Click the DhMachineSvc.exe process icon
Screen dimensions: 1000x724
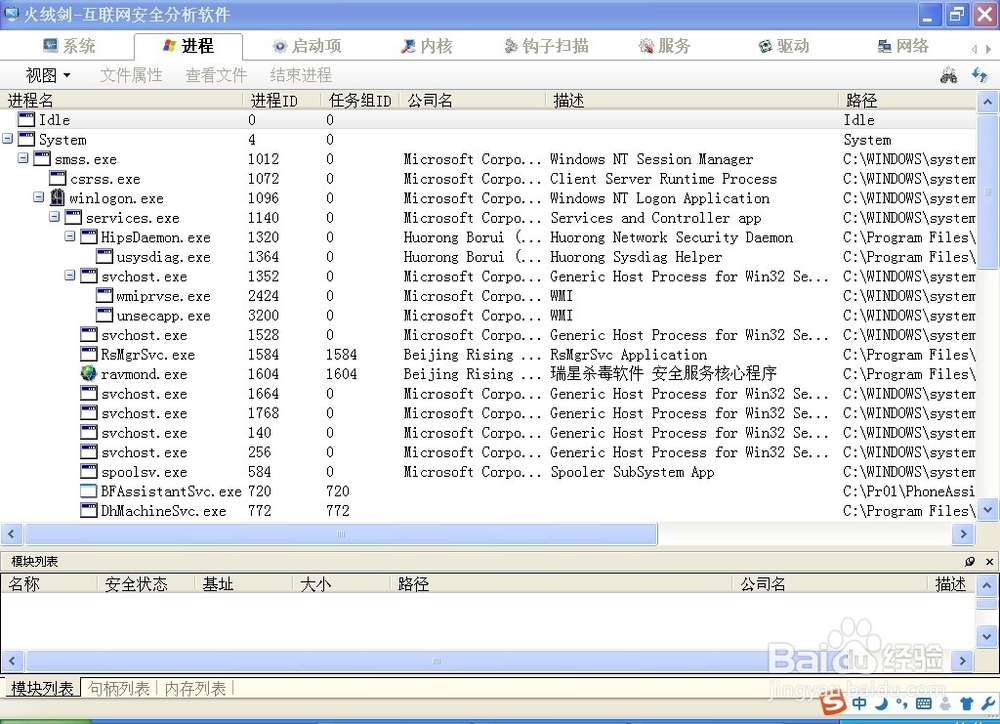tap(89, 510)
